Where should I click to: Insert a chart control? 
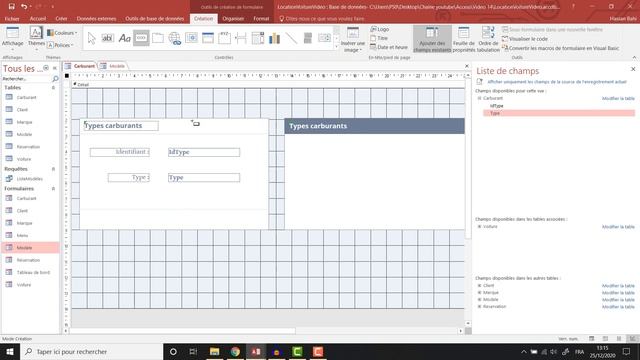coord(274,38)
